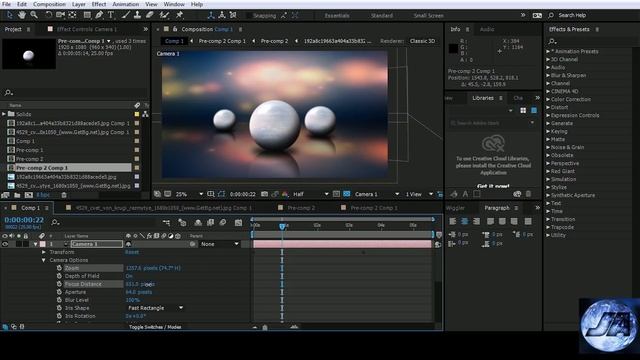Click the timeline current-time indicator
The height and width of the screenshot is (360, 640).
tap(282, 226)
